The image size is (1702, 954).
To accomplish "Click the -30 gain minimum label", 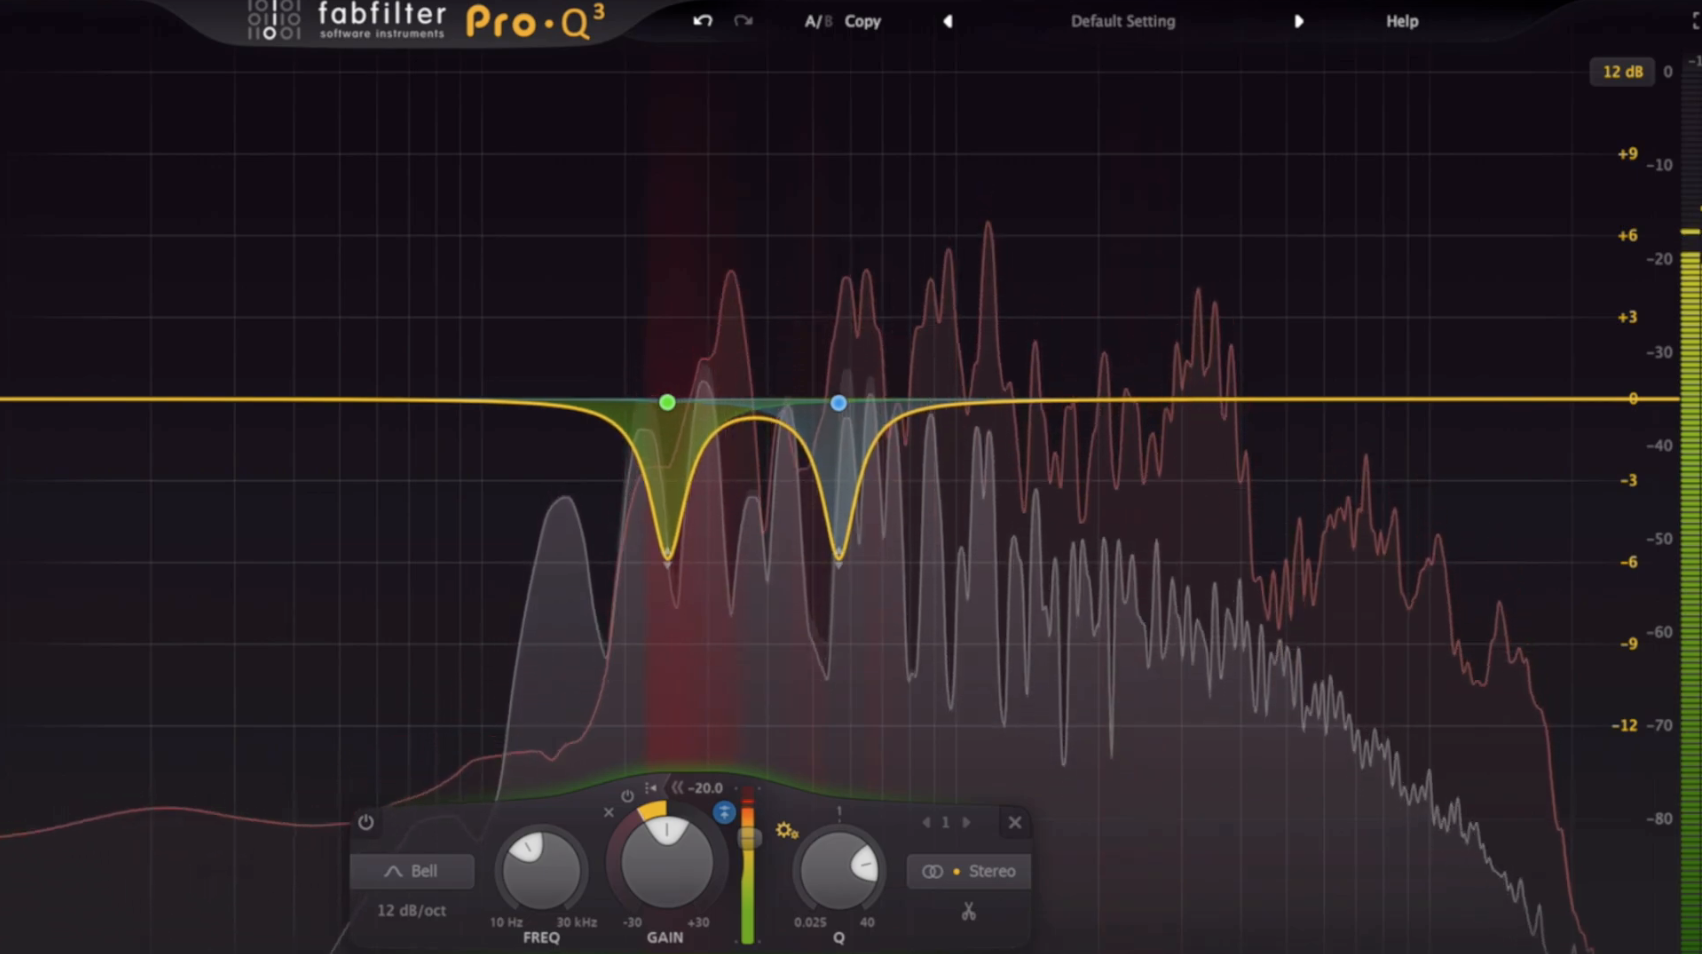I will coord(632,922).
